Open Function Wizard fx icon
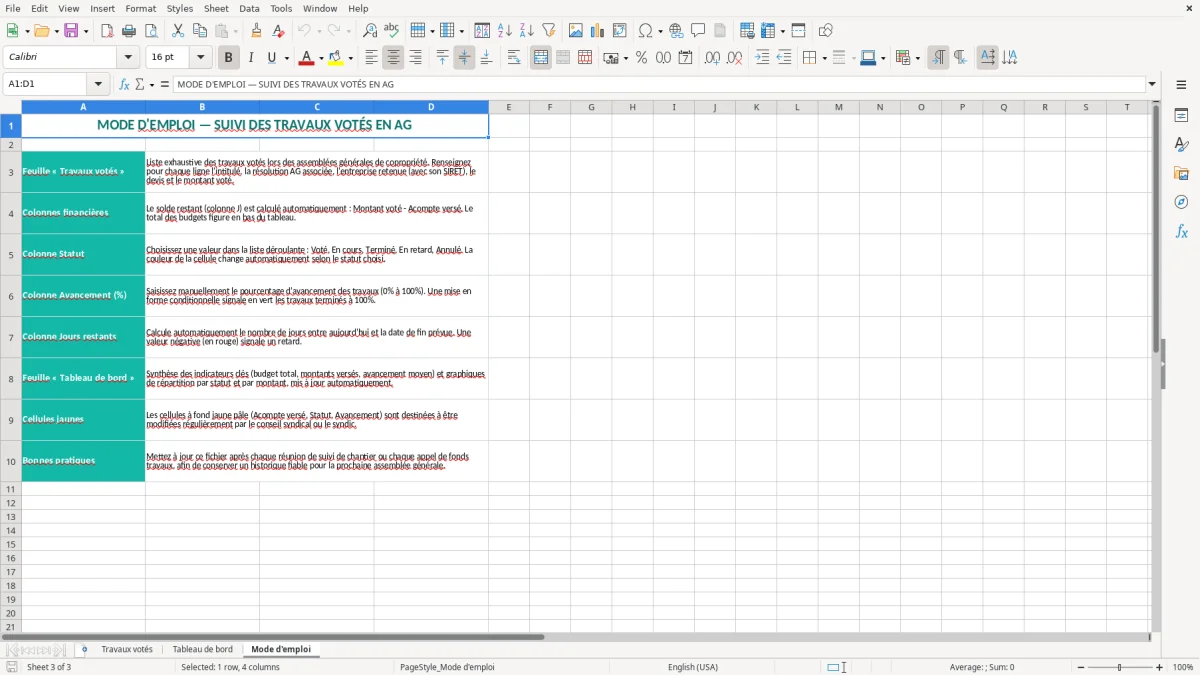 (x=124, y=85)
